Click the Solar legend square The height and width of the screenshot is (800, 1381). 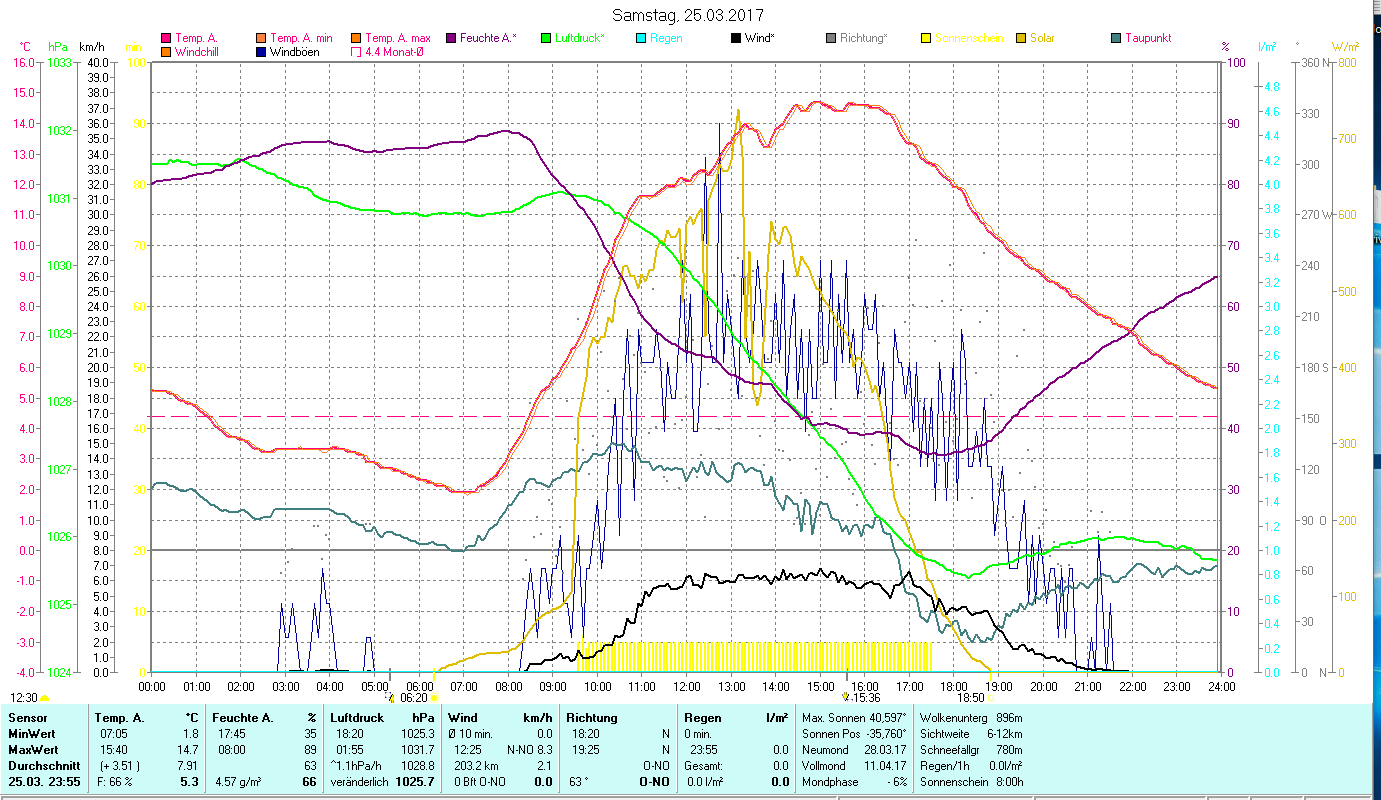[x=1021, y=38]
